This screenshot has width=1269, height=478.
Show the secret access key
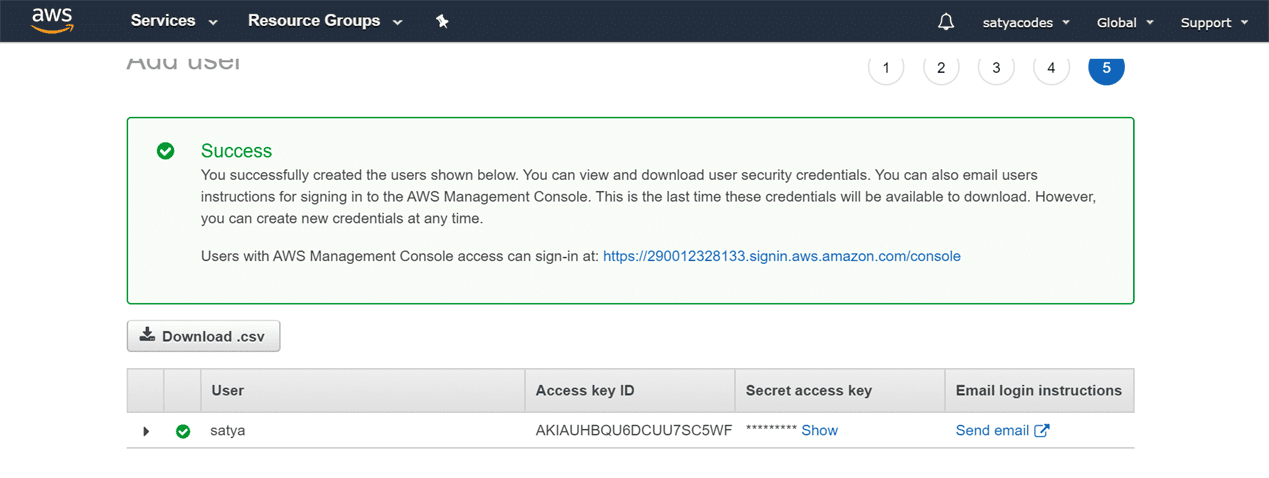pyautogui.click(x=819, y=430)
